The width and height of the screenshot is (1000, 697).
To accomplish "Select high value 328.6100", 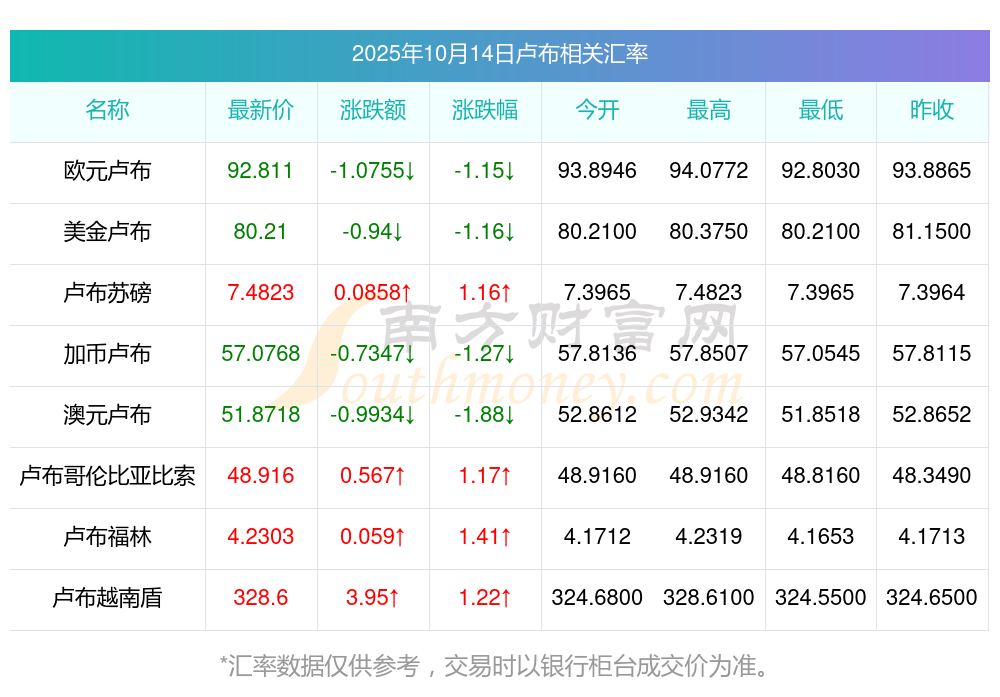I will 709,598.
